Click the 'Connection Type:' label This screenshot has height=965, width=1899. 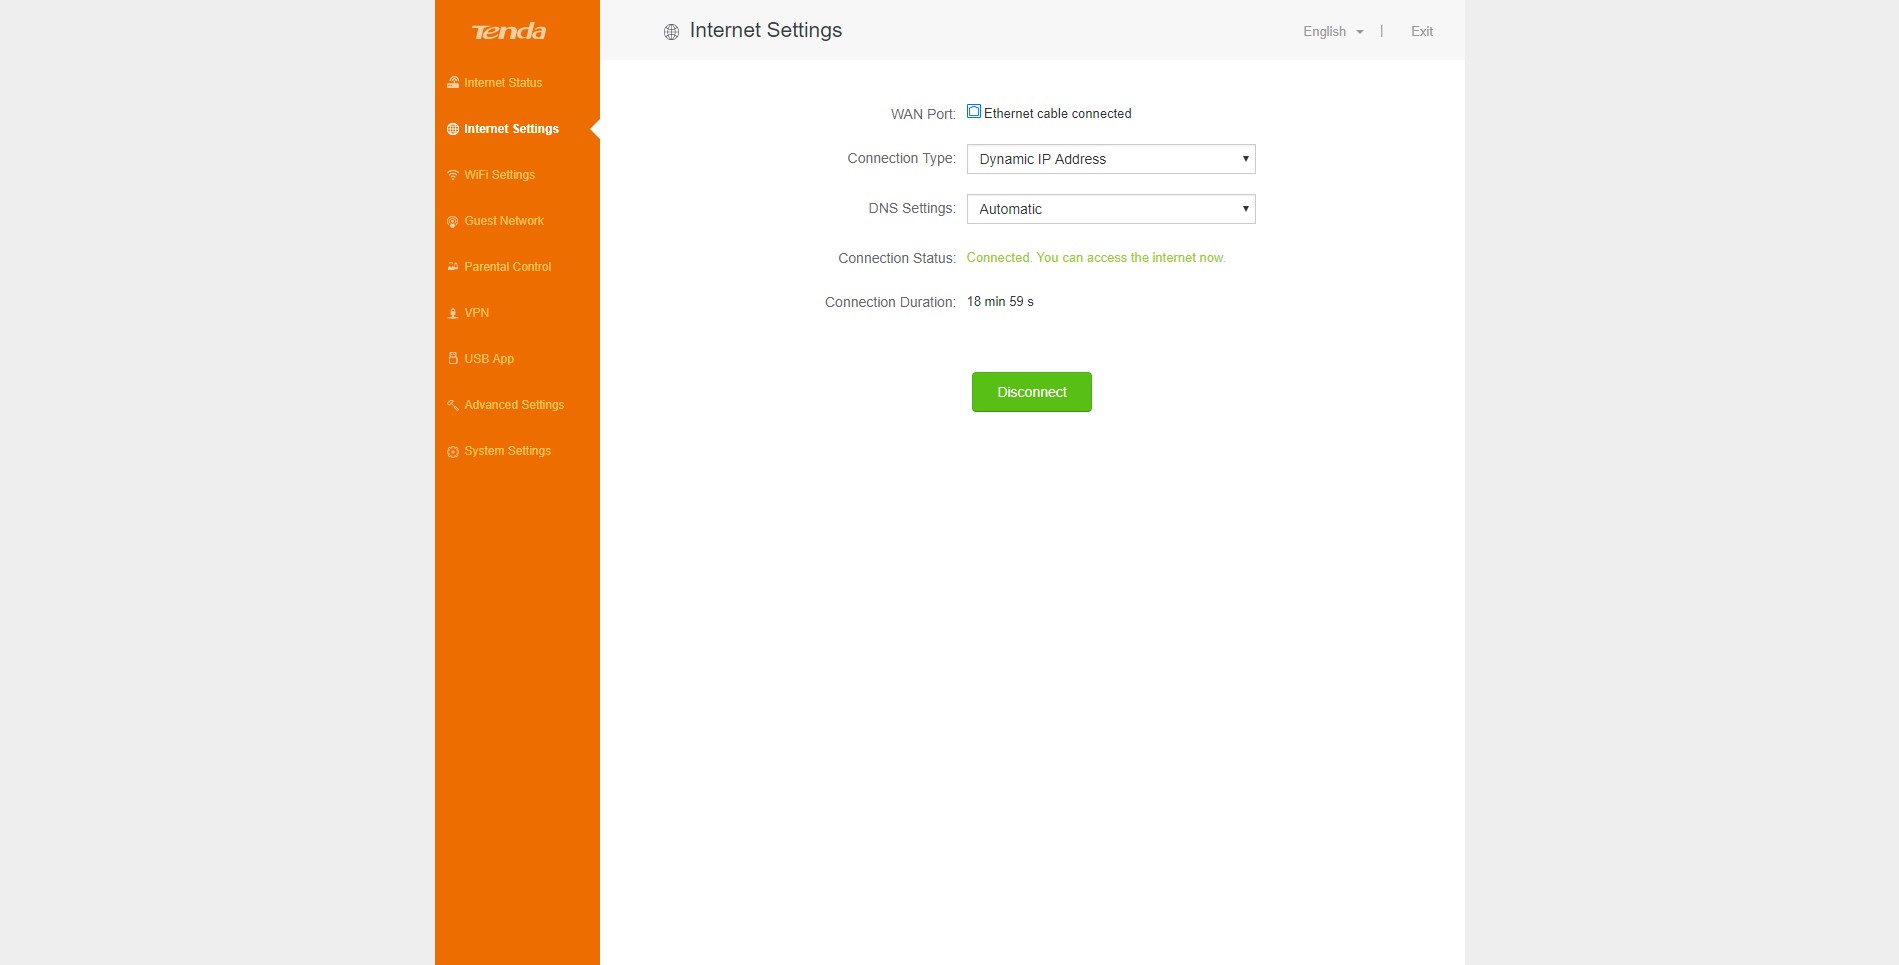pyautogui.click(x=901, y=158)
